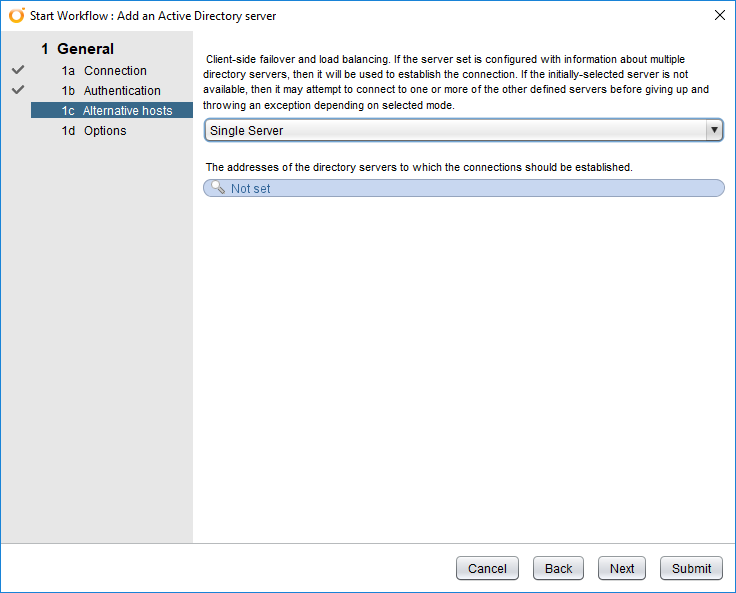Go to the 1a Connection step
Image resolution: width=736 pixels, height=593 pixels.
click(x=104, y=71)
